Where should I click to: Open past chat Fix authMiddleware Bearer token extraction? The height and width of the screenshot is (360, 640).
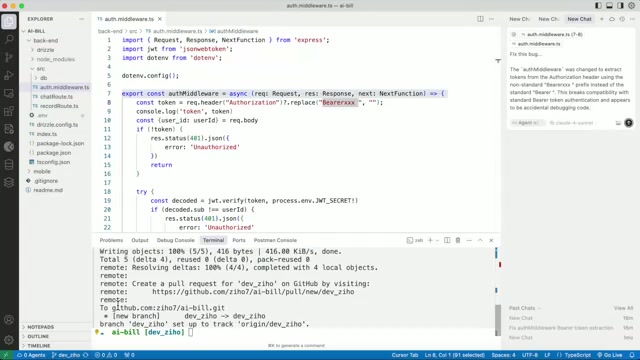click(561, 328)
